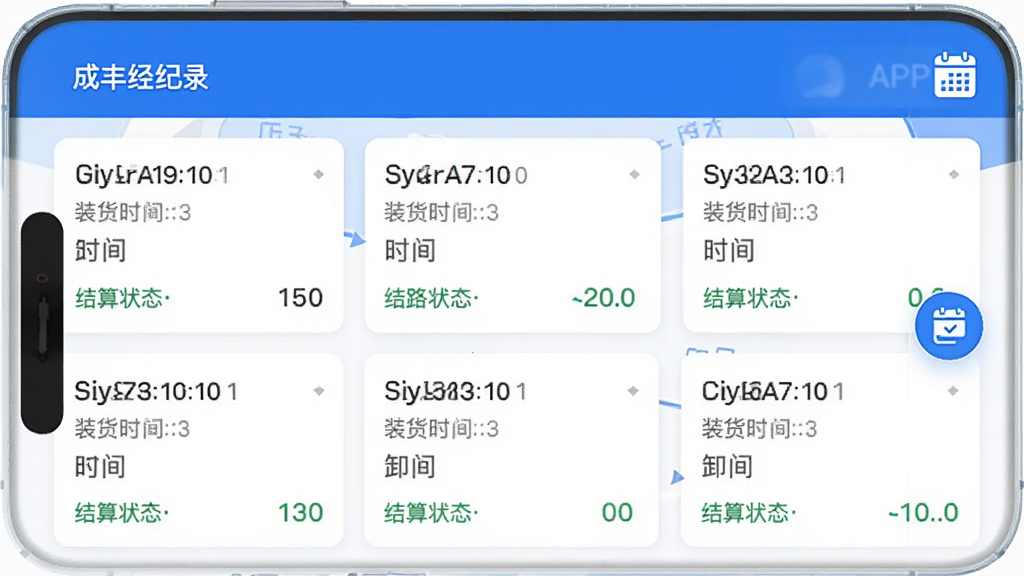Open the Siy.L383:10 record card title
1024x576 pixels.
pyautogui.click(x=455, y=392)
